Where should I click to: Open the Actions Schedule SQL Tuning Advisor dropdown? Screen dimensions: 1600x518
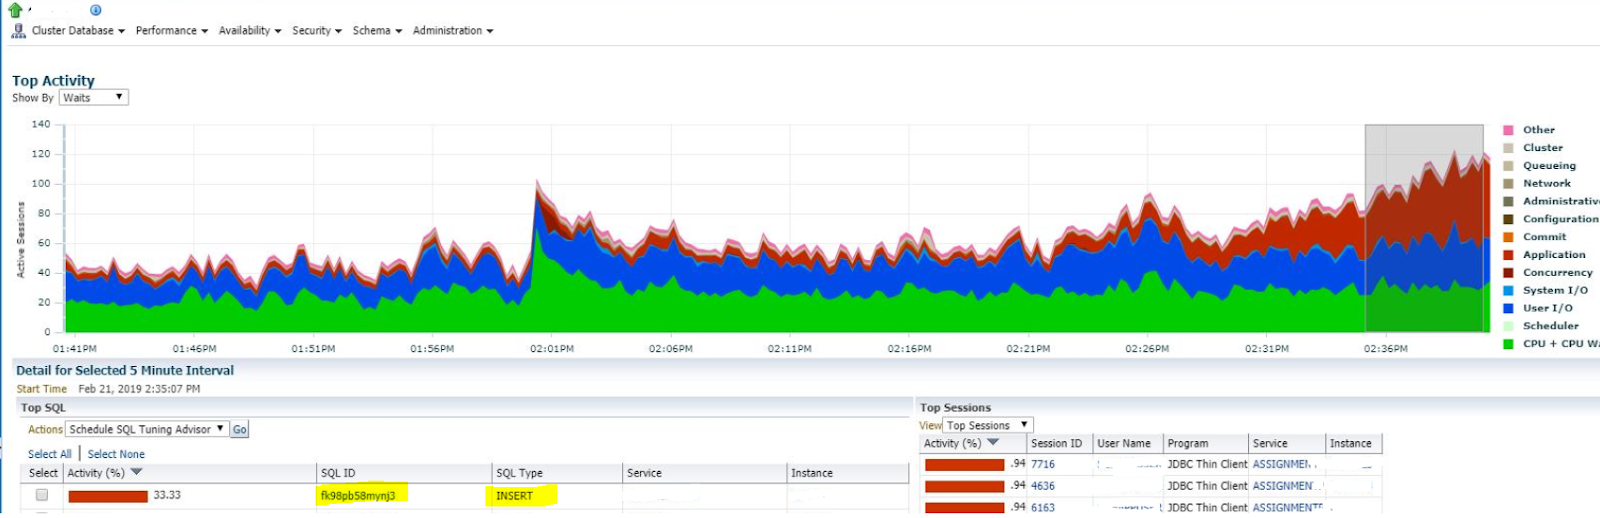click(147, 429)
